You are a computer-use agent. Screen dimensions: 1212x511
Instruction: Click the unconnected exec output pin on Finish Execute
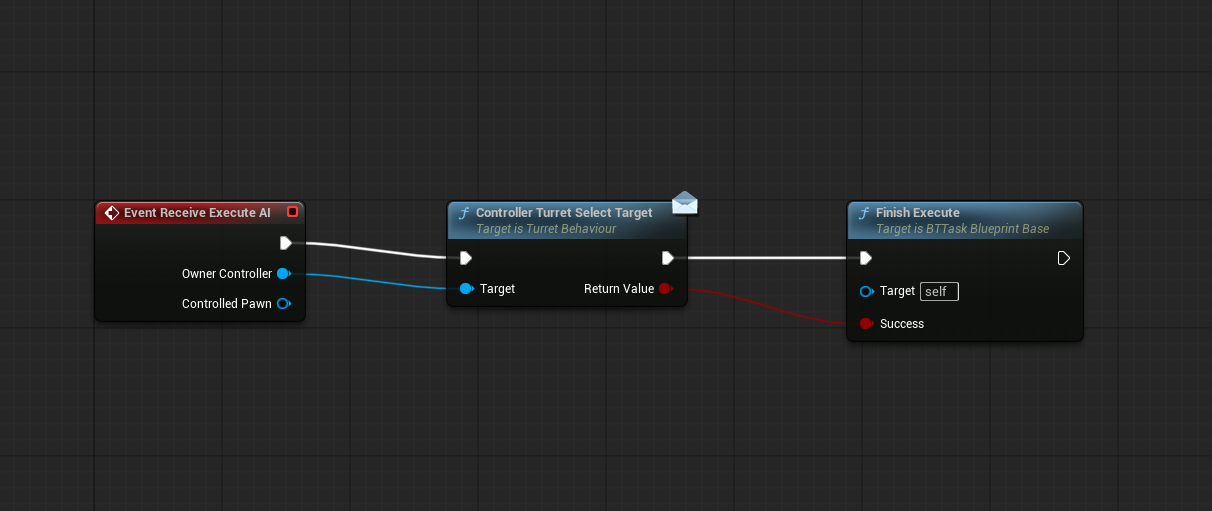point(1064,258)
